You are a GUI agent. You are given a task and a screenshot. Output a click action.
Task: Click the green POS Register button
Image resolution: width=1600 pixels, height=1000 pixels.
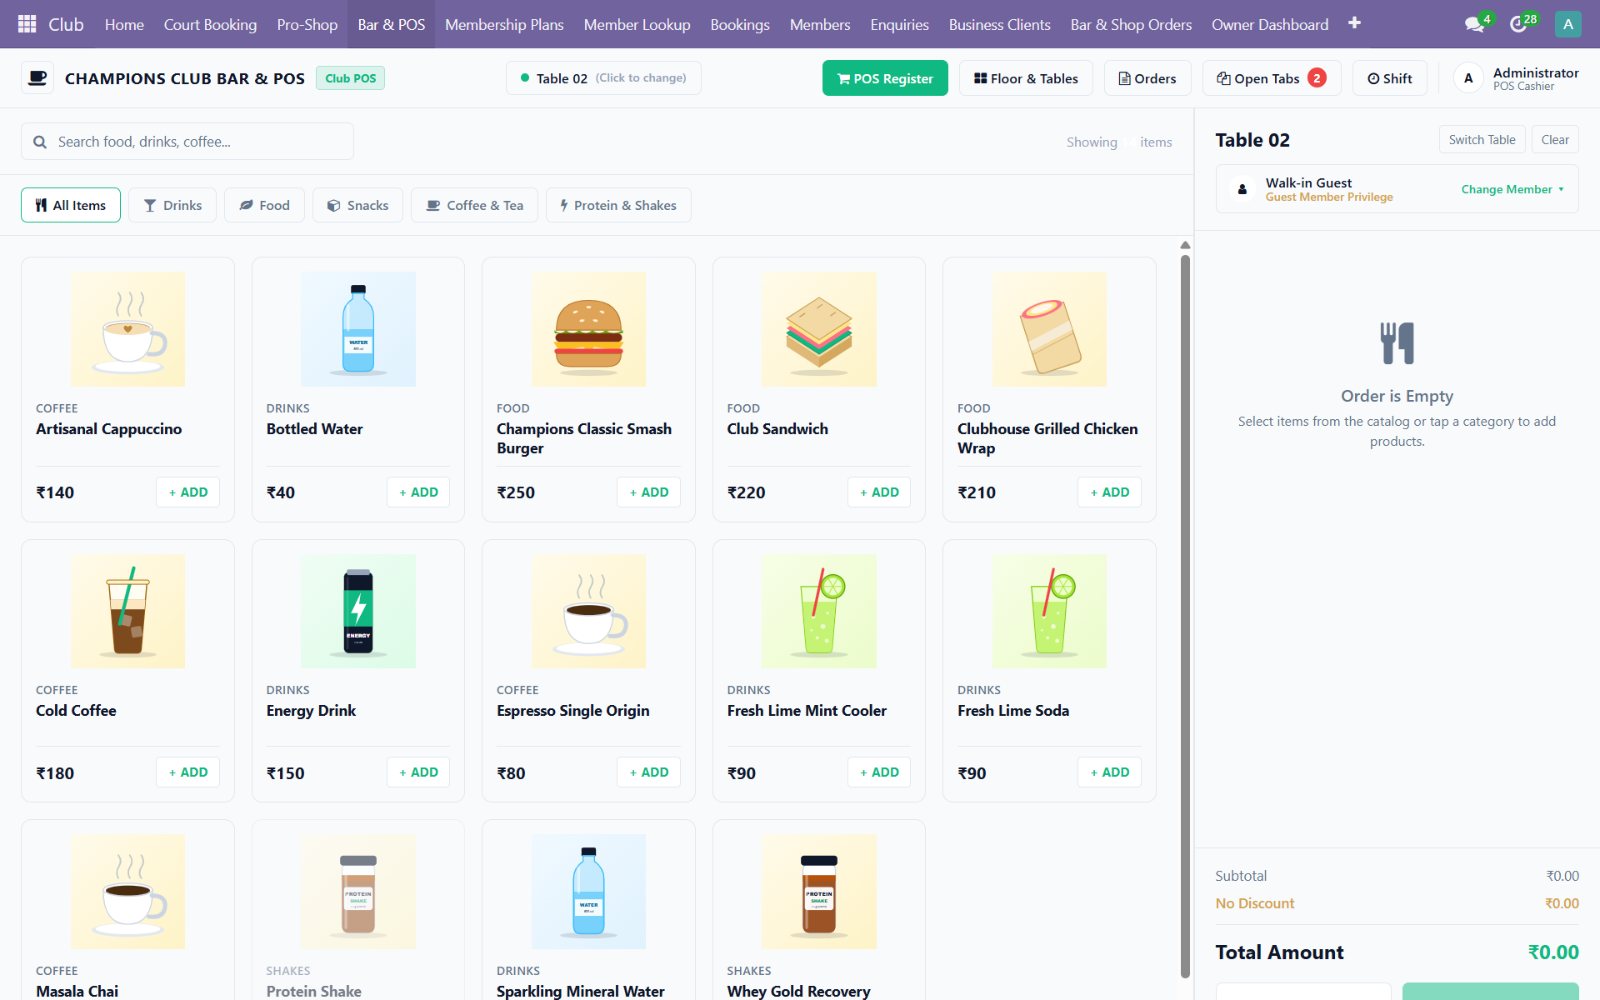pyautogui.click(x=885, y=78)
